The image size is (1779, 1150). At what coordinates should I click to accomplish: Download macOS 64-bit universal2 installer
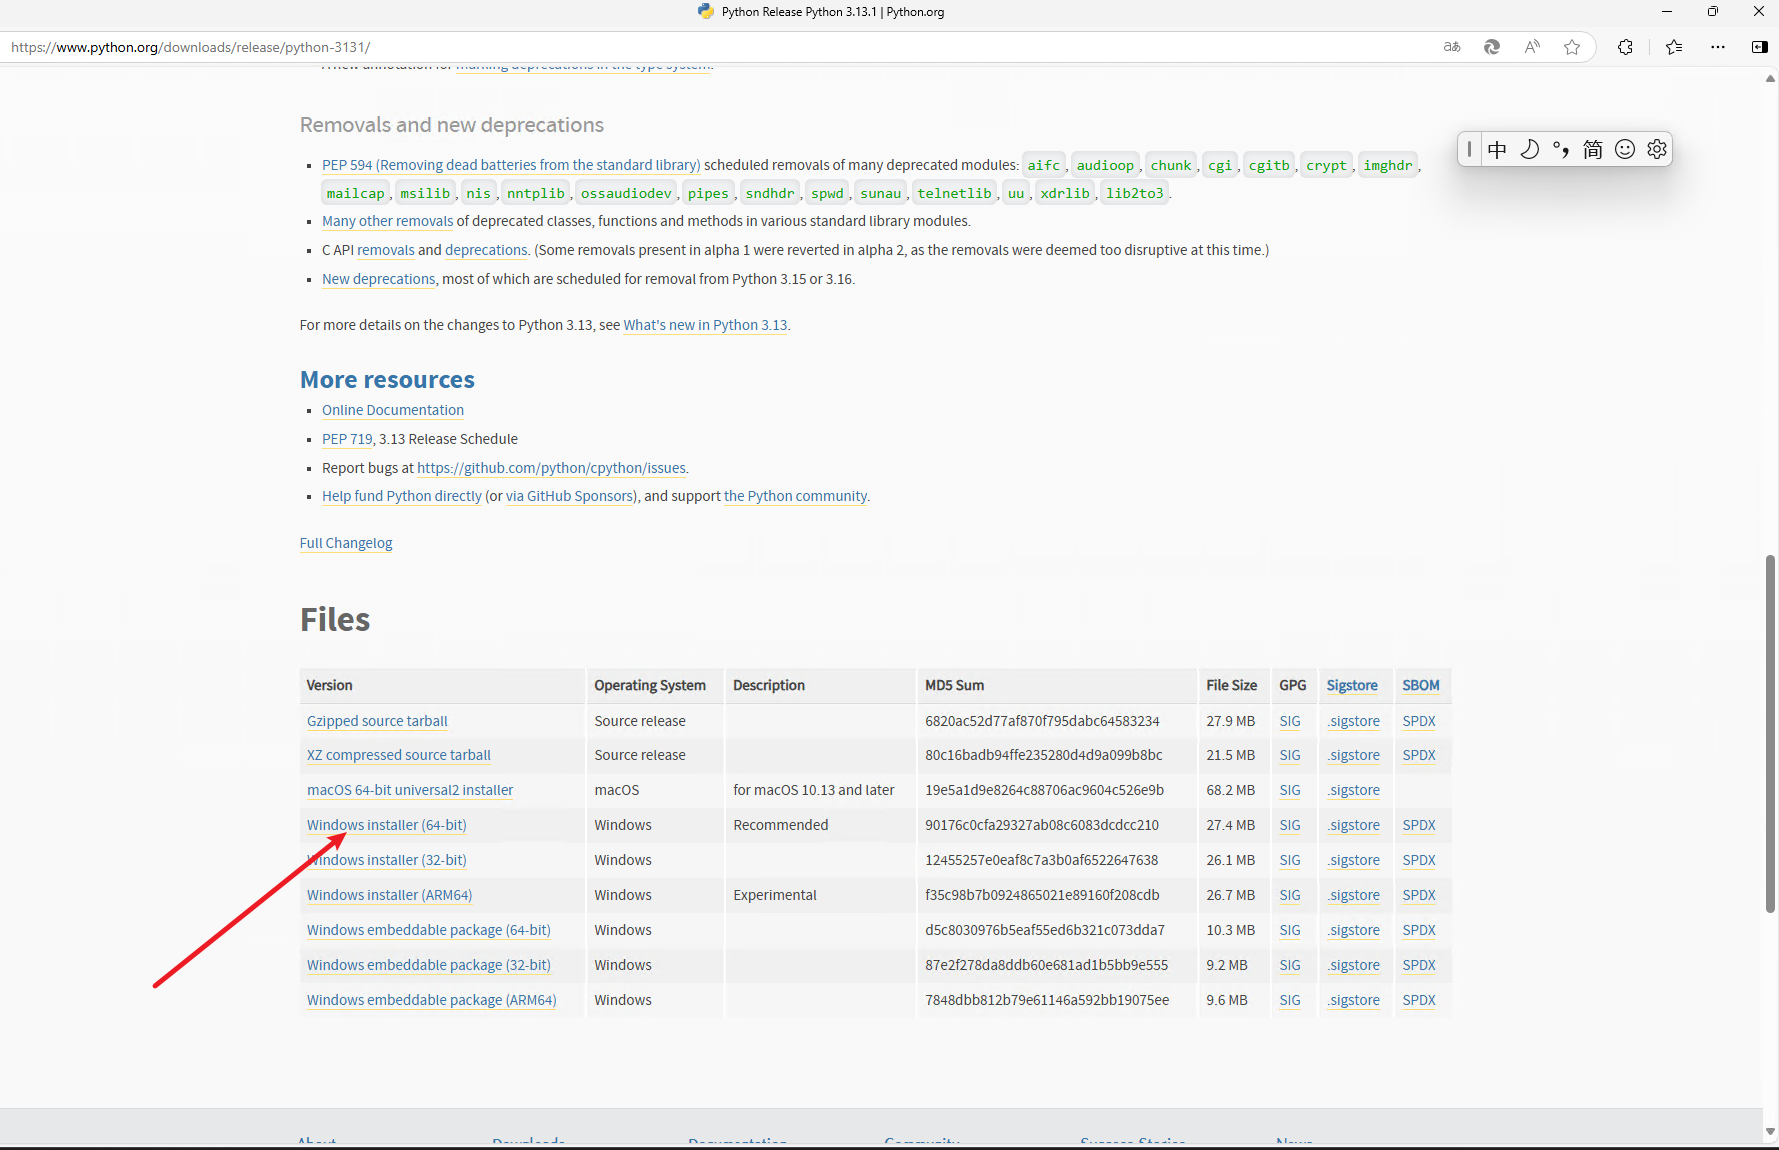pos(410,790)
